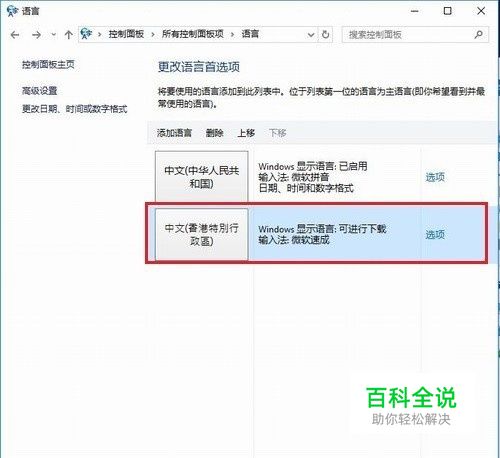The height and width of the screenshot is (458, 500).
Task: Close the 语言 window
Action: point(481,11)
